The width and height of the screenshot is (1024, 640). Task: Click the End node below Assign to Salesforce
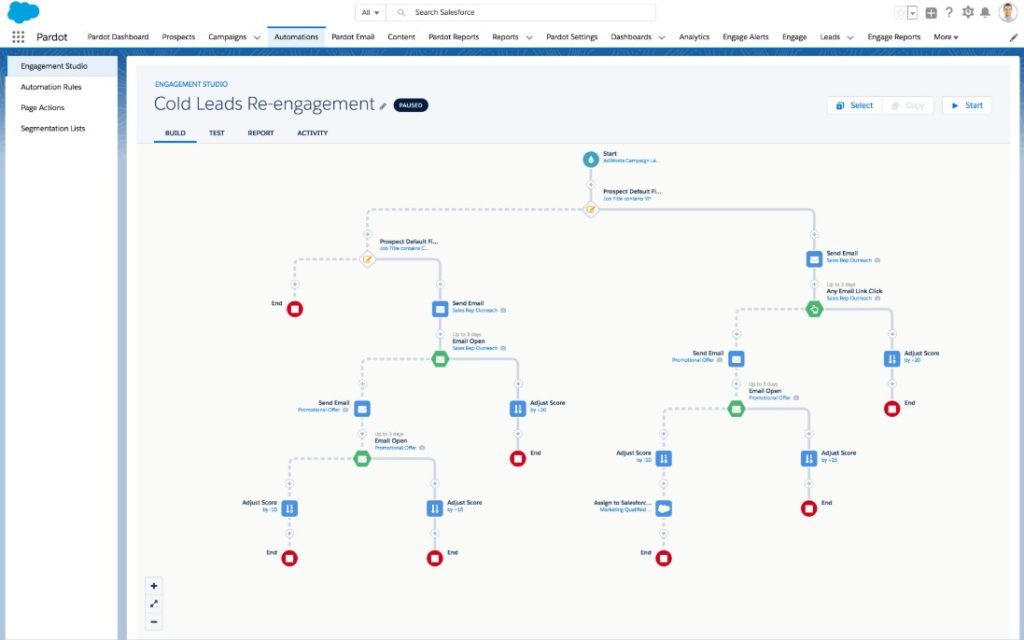pyautogui.click(x=664, y=558)
